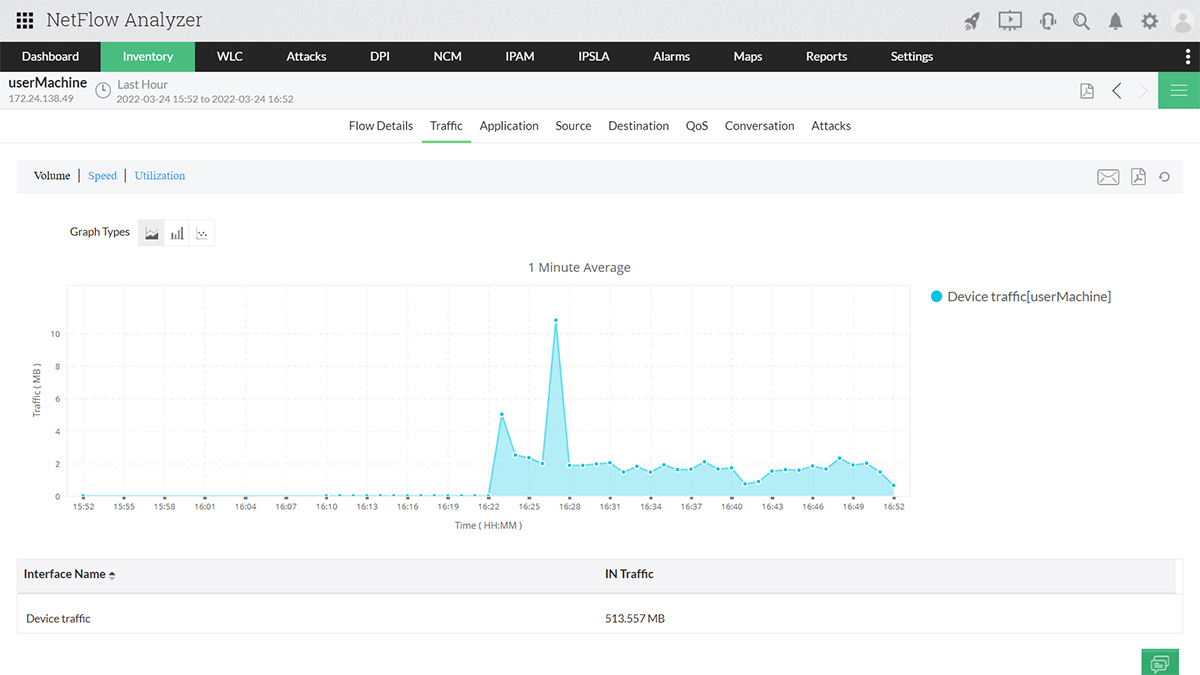Switch to the scatter graph type
1200x675 pixels.
(202, 233)
